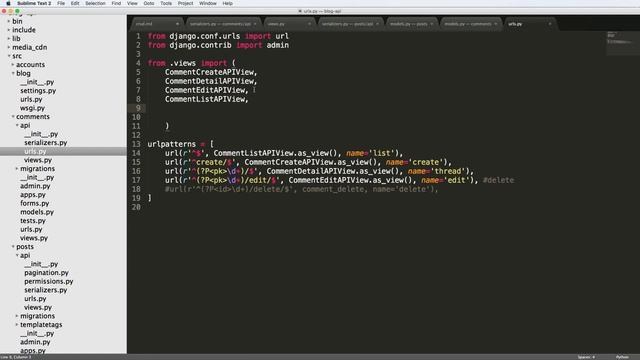This screenshot has height=360, width=640.
Task: Click the commented delete url on line 18
Action: (x=301, y=189)
